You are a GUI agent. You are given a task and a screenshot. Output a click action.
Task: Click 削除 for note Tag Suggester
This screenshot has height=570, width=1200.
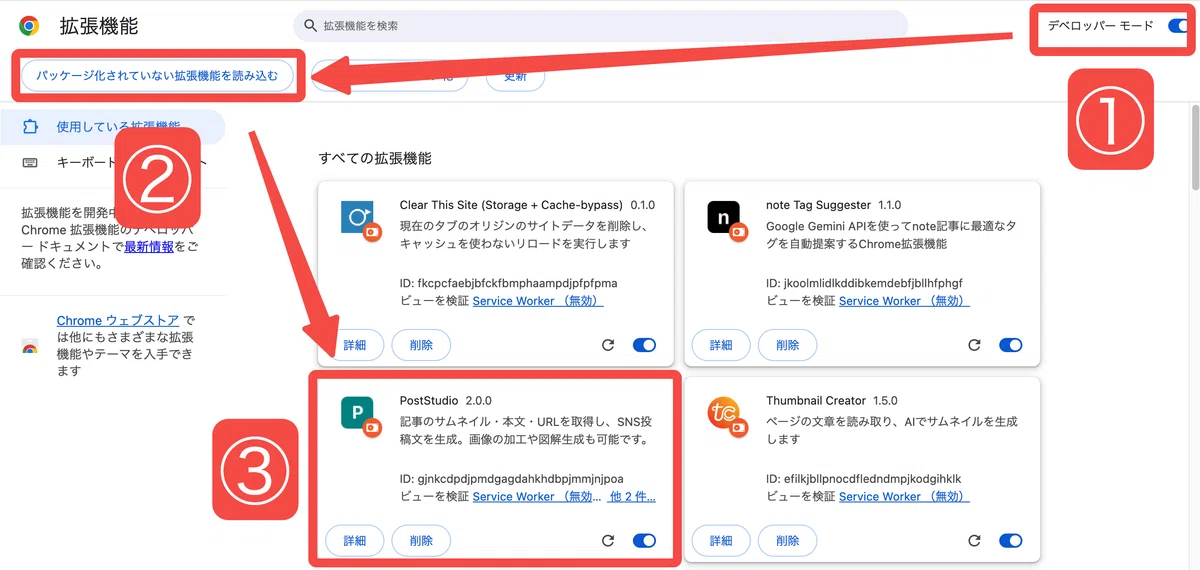tap(788, 345)
